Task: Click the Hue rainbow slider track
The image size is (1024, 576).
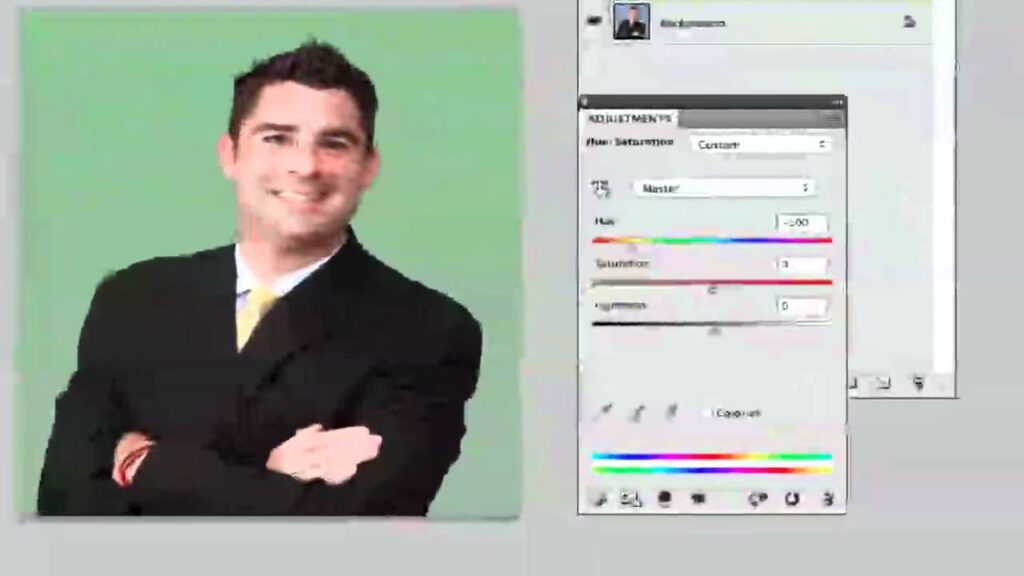Action: point(711,240)
